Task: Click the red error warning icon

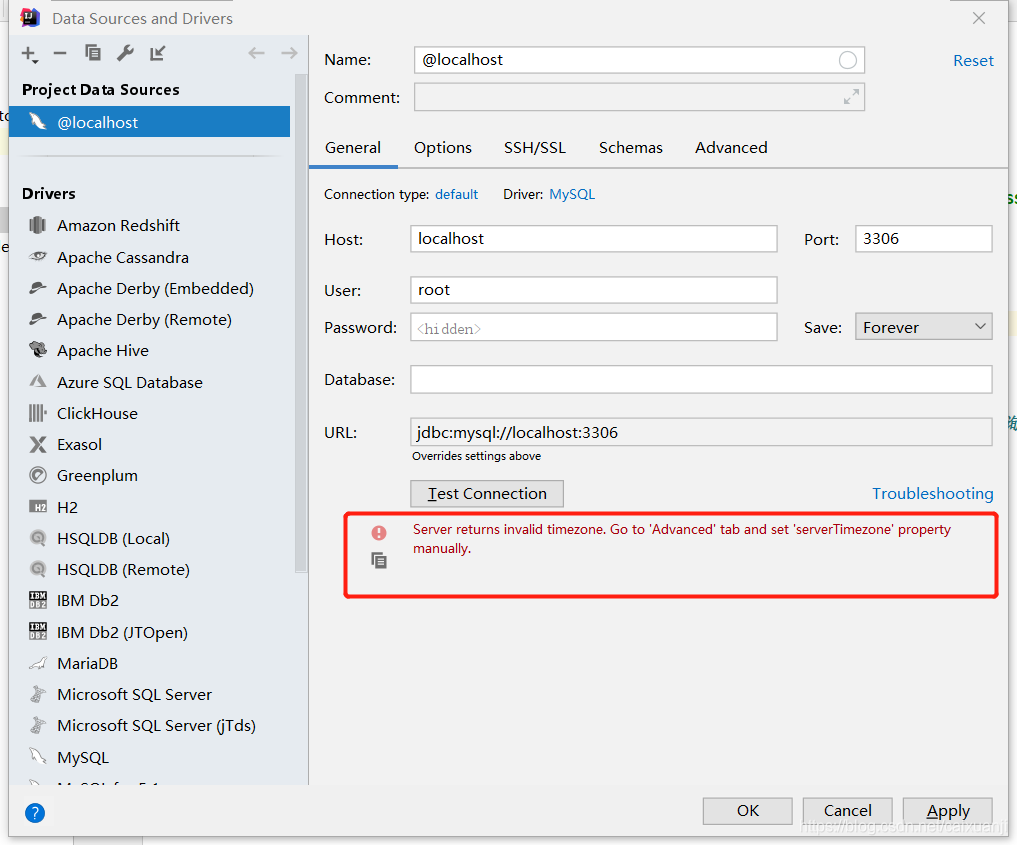Action: (379, 532)
